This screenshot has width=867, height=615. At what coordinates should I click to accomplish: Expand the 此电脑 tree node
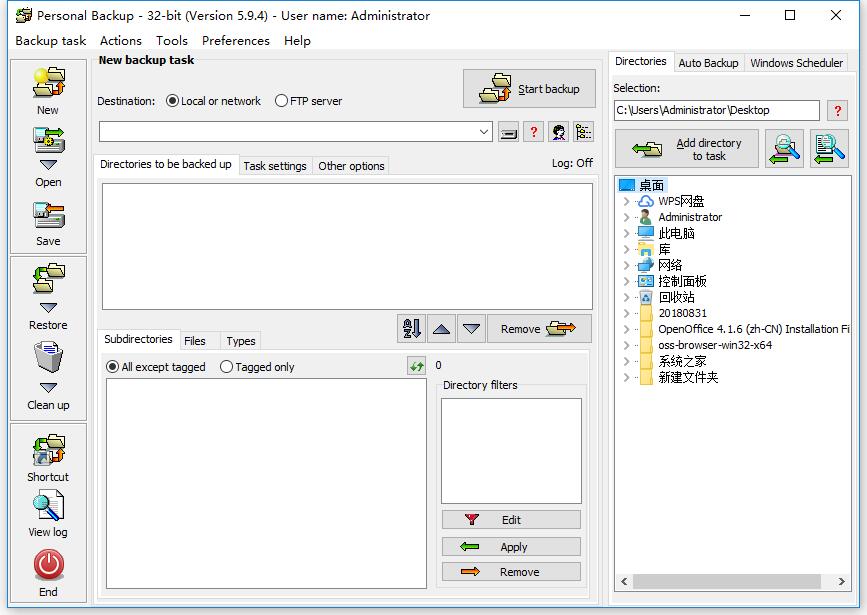(x=625, y=232)
